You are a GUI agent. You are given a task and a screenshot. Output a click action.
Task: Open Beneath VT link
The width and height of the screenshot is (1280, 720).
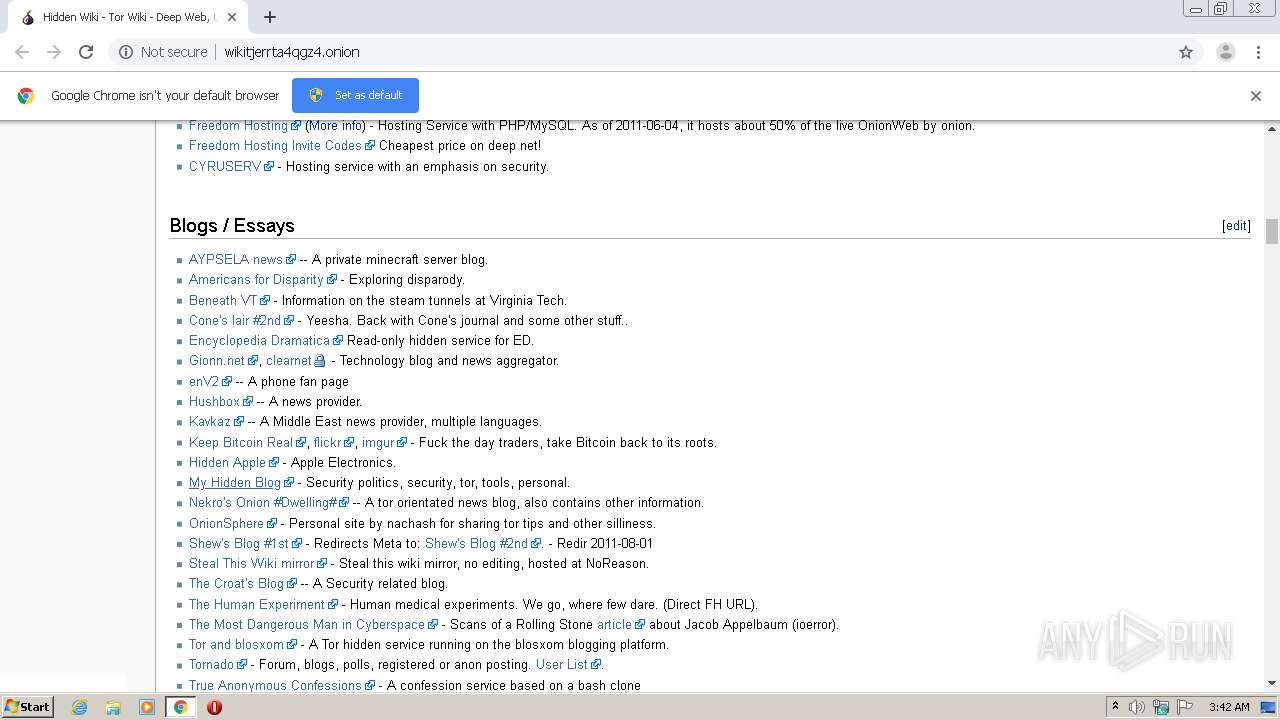[x=223, y=300]
